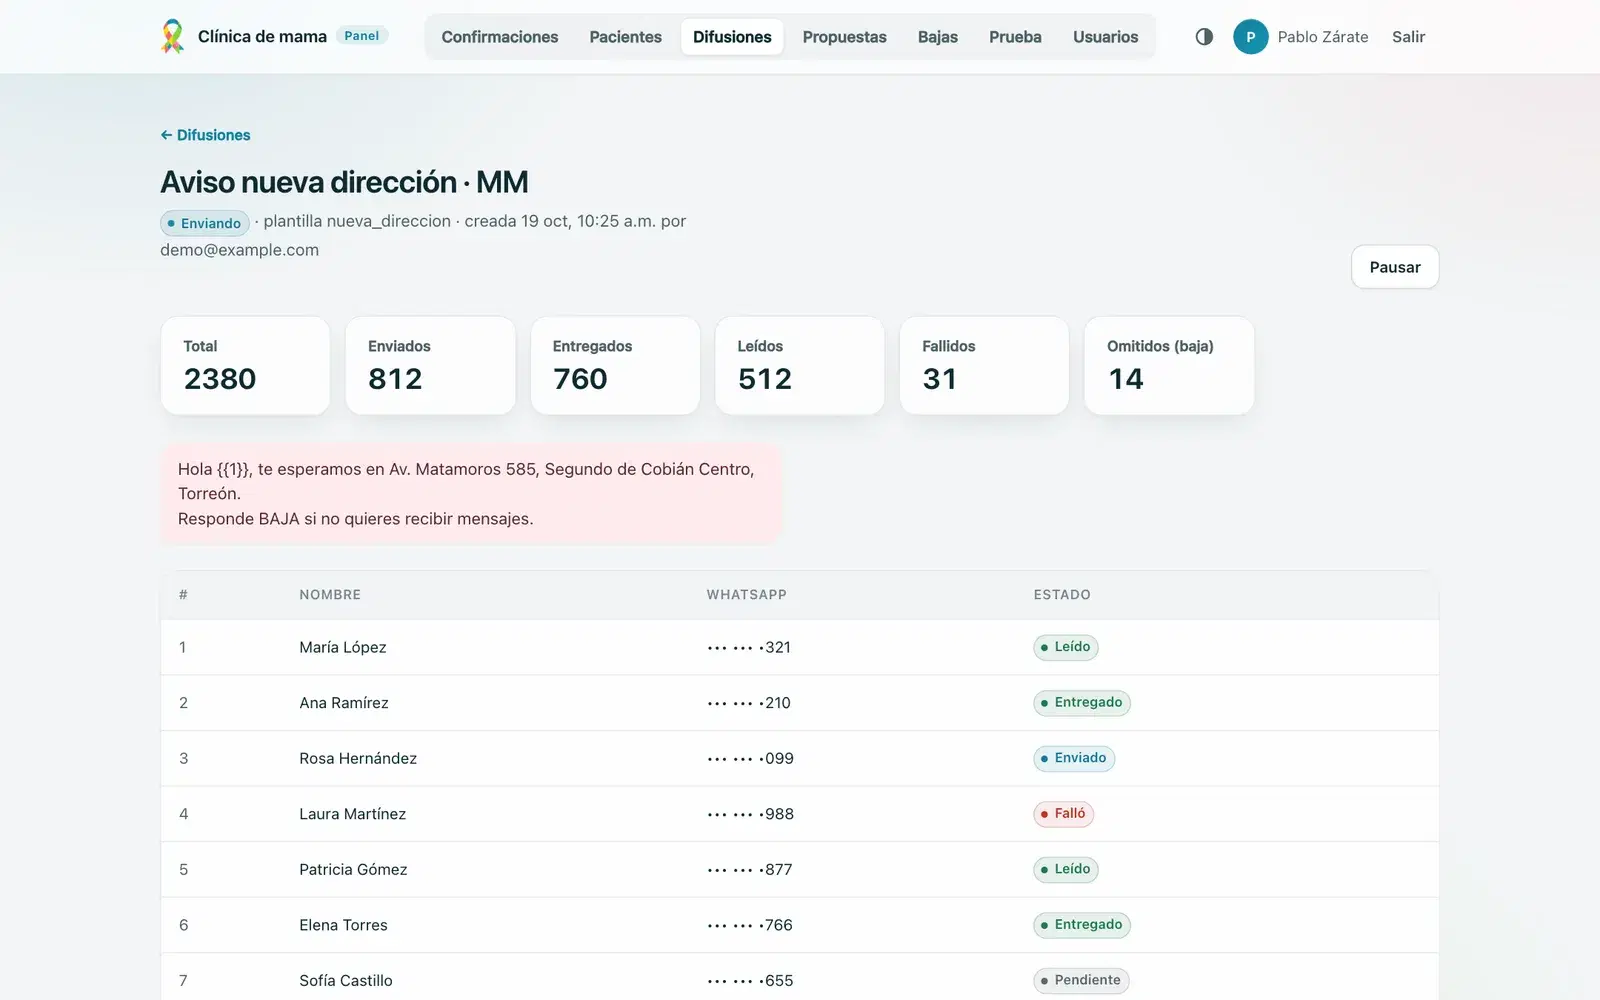Viewport: 1600px width, 1000px height.
Task: Click the WHATSAPP column header
Action: (747, 595)
